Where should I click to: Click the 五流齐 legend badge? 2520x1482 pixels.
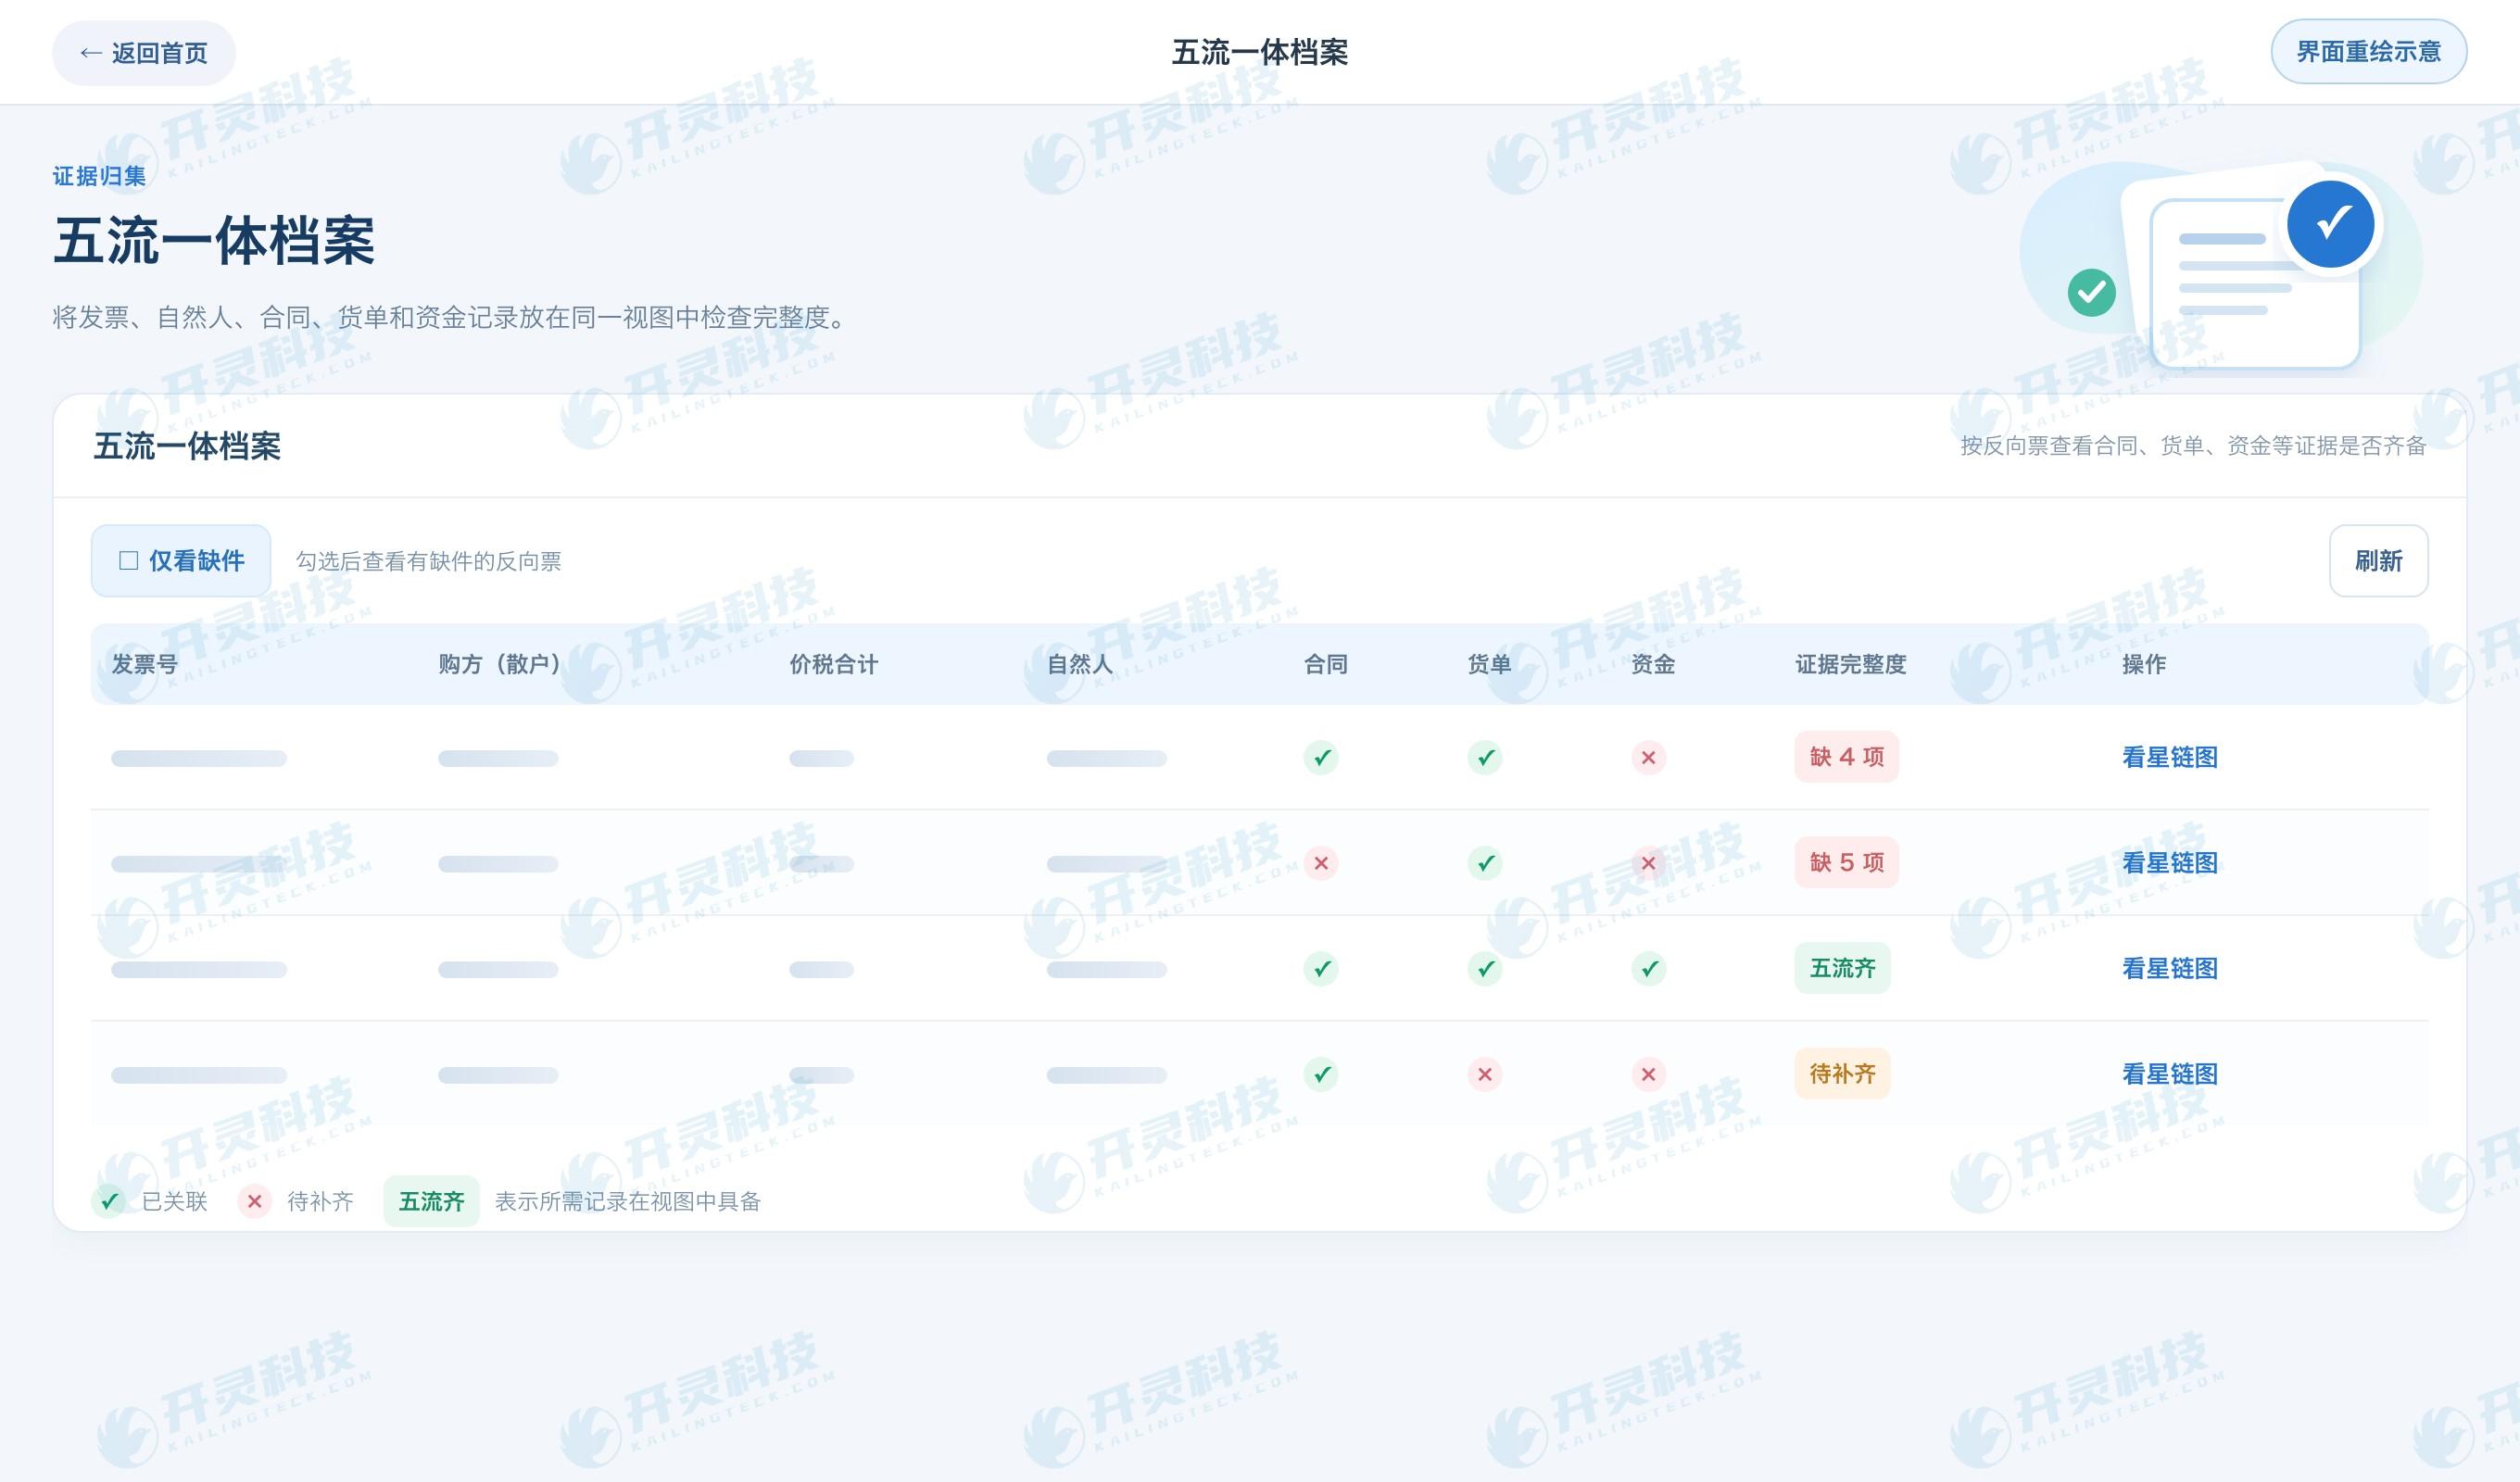click(431, 1201)
